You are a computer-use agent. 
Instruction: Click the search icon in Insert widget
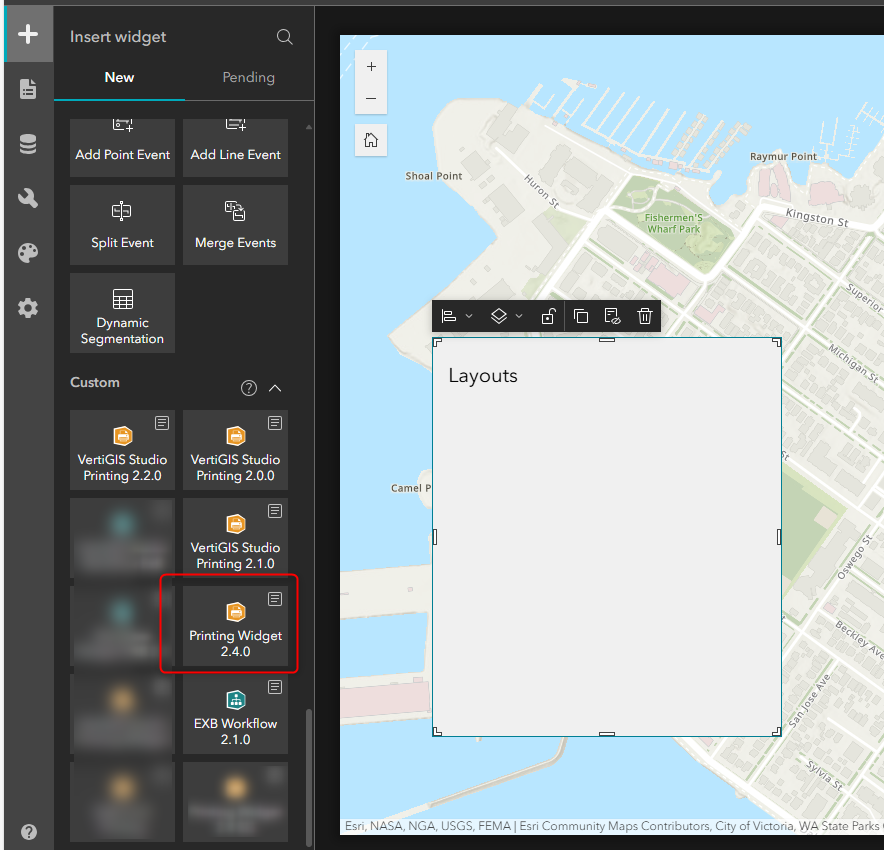click(x=285, y=37)
